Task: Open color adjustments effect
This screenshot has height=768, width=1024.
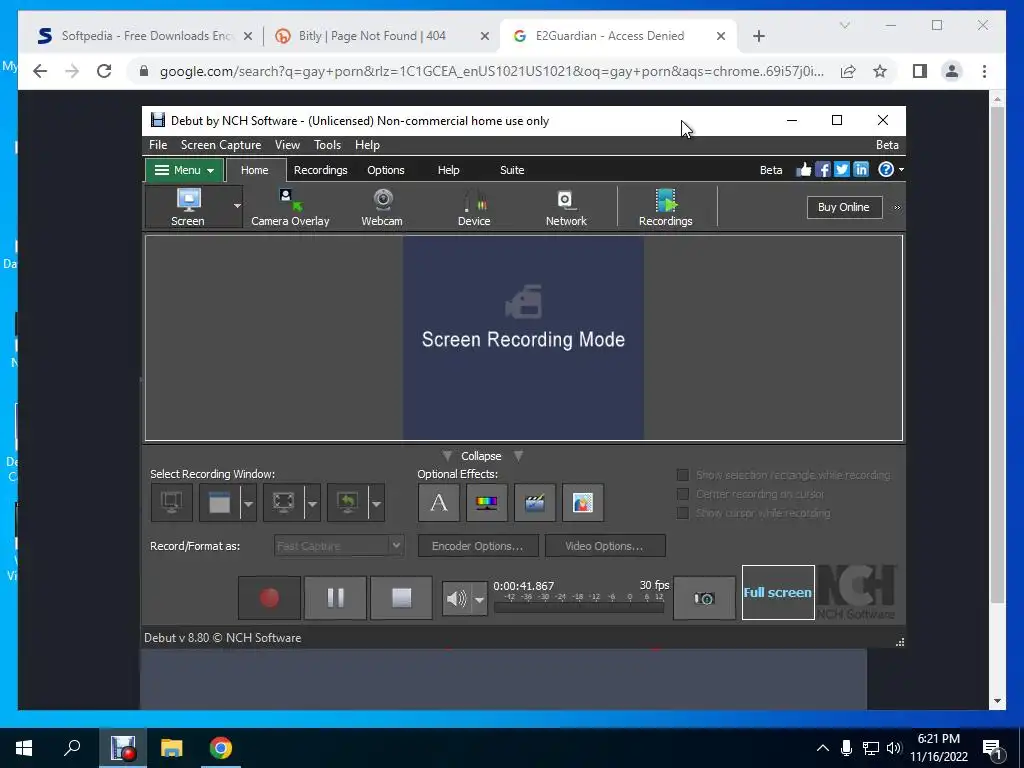Action: click(x=487, y=502)
